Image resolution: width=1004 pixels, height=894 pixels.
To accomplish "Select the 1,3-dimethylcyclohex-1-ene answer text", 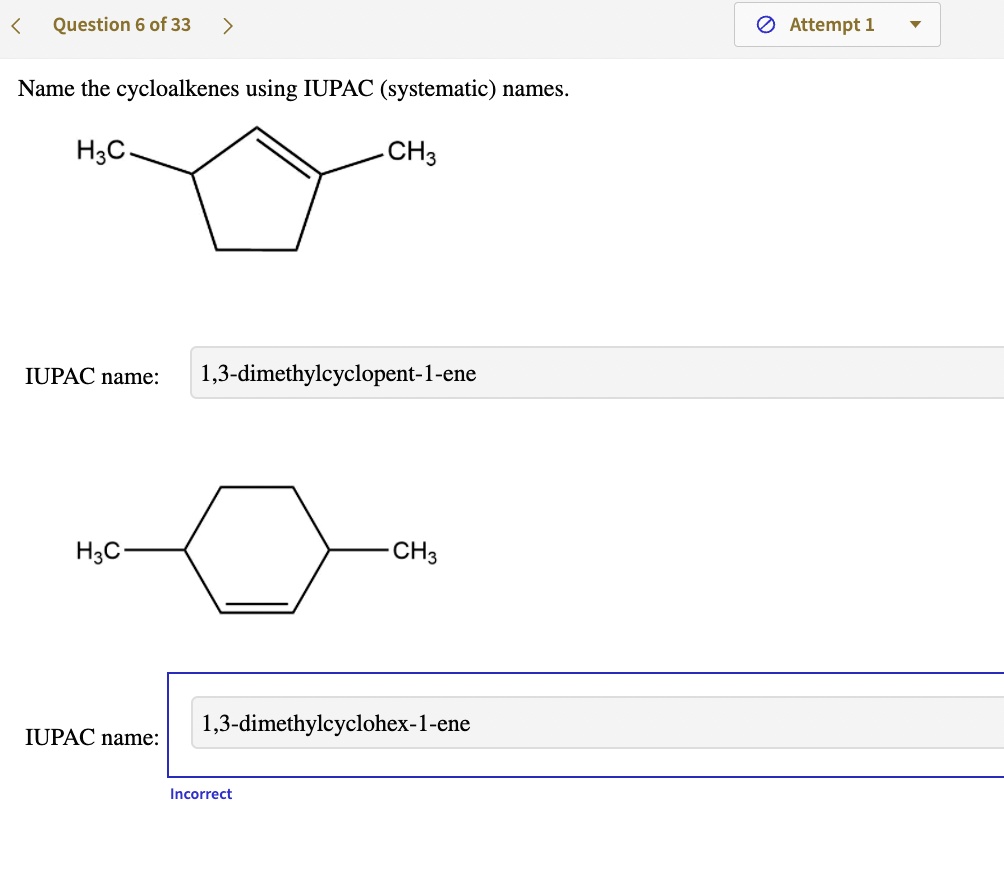I will [x=335, y=723].
